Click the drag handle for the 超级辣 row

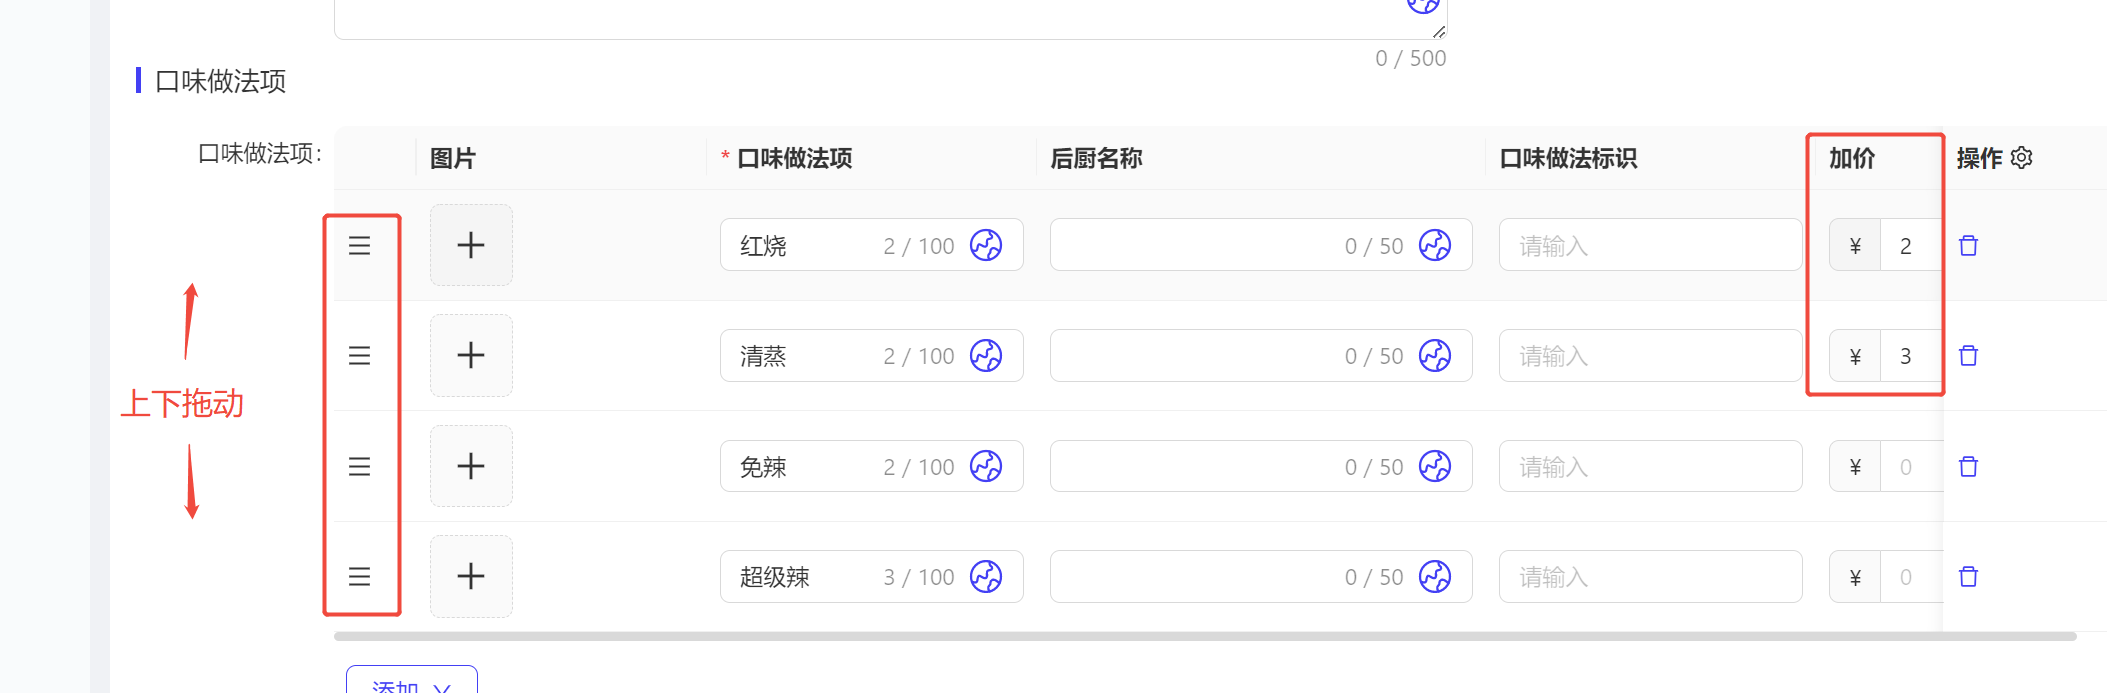tap(359, 576)
